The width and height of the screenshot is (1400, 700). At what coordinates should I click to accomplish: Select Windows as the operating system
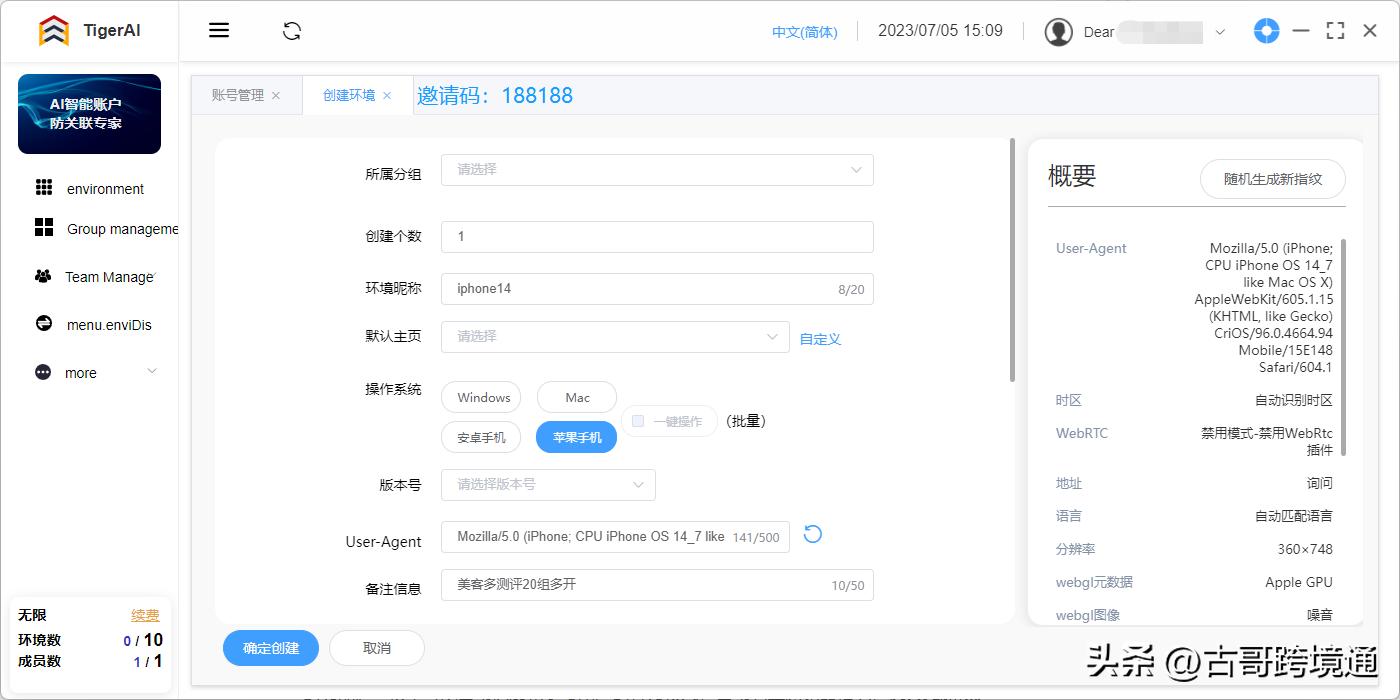click(x=481, y=397)
